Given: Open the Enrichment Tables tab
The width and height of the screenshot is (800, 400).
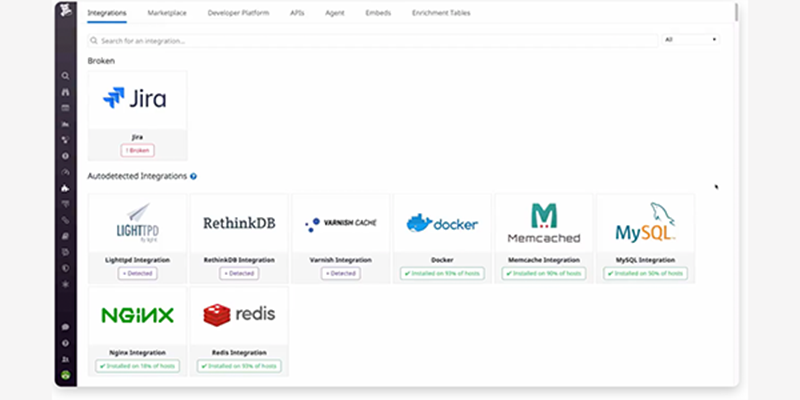Looking at the screenshot, I should coord(441,13).
